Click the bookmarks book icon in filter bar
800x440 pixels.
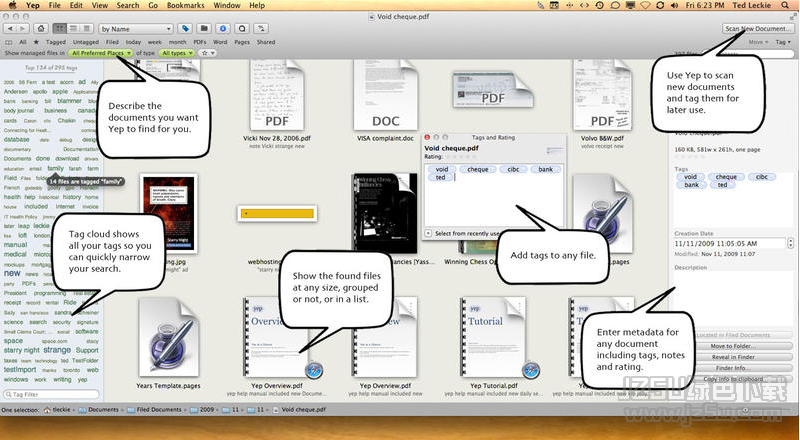click(x=8, y=42)
